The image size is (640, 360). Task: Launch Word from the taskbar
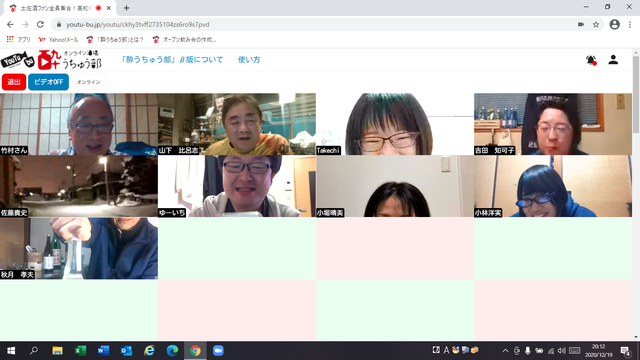(x=103, y=351)
